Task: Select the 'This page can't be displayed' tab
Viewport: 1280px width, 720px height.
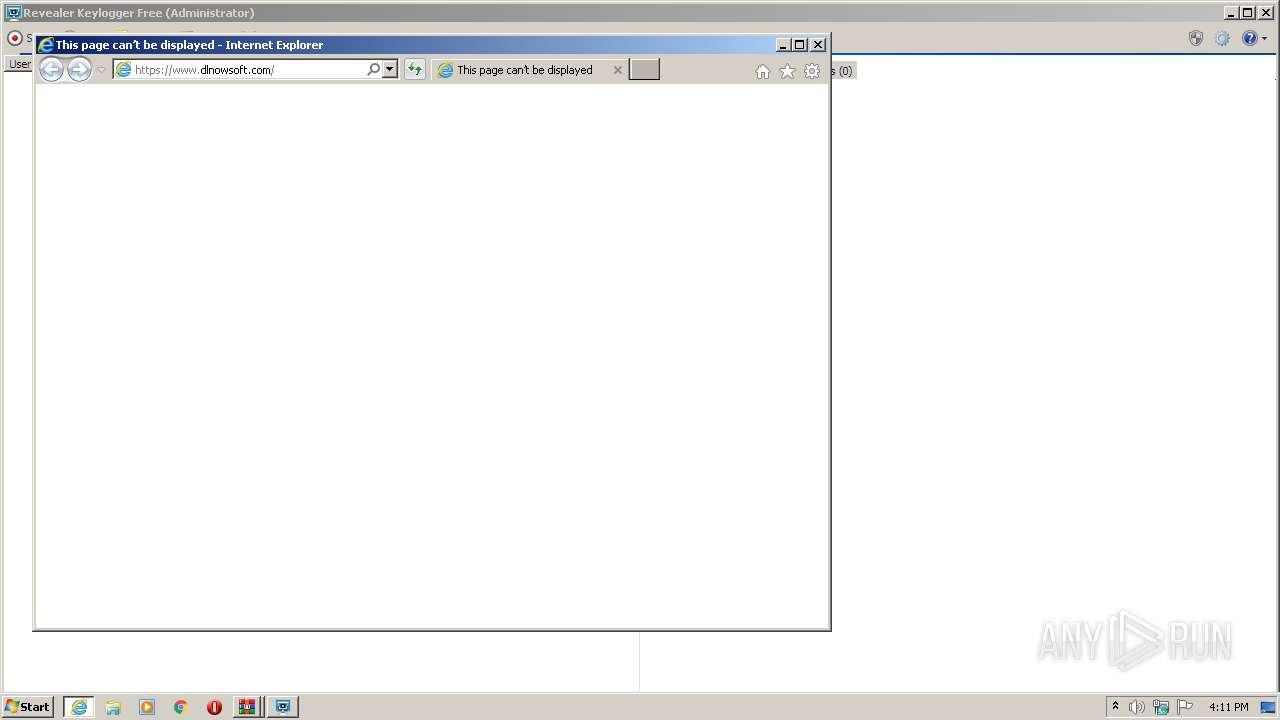Action: point(524,70)
